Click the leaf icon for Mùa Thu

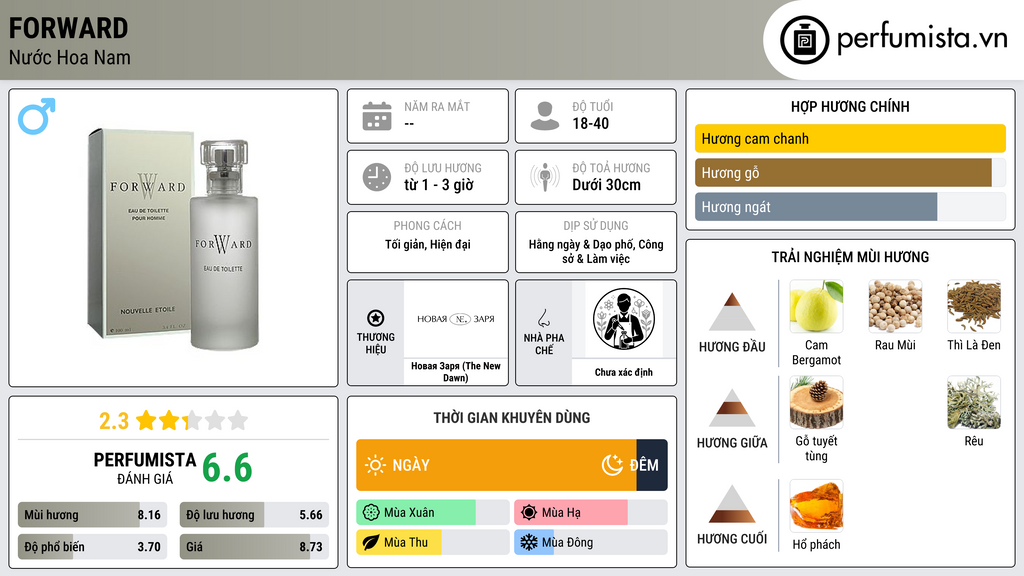click(371, 542)
